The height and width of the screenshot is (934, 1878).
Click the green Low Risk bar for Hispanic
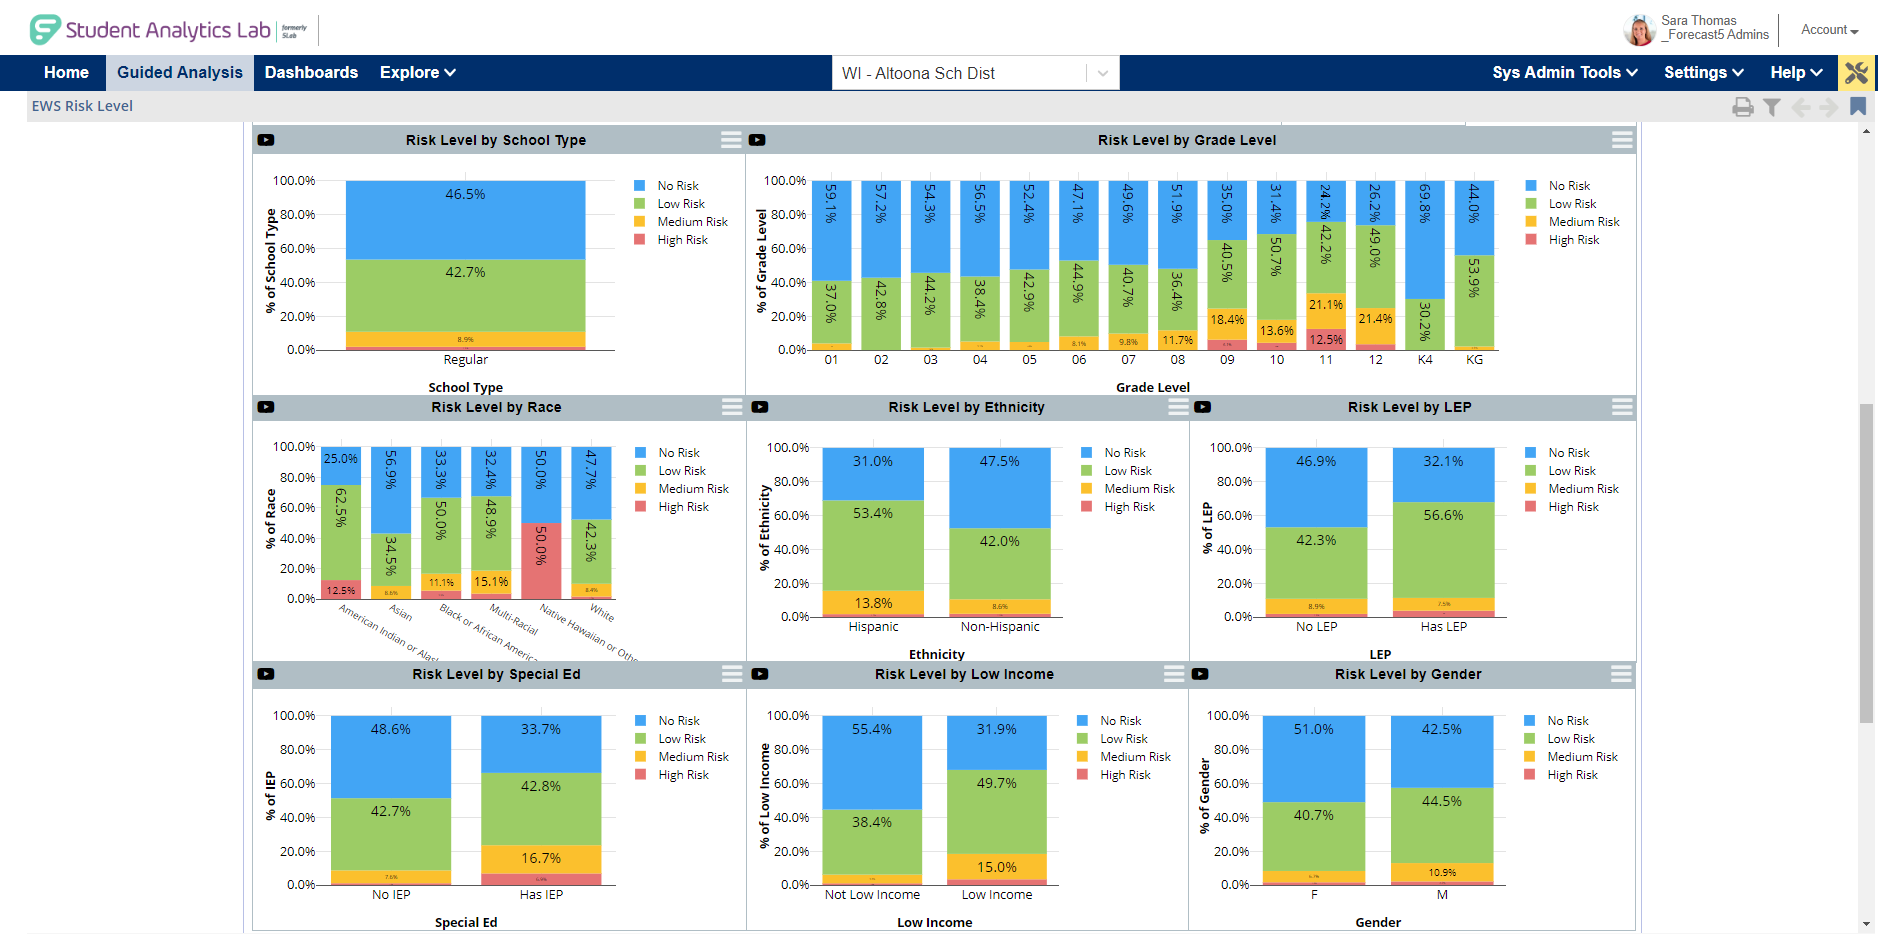(x=873, y=545)
